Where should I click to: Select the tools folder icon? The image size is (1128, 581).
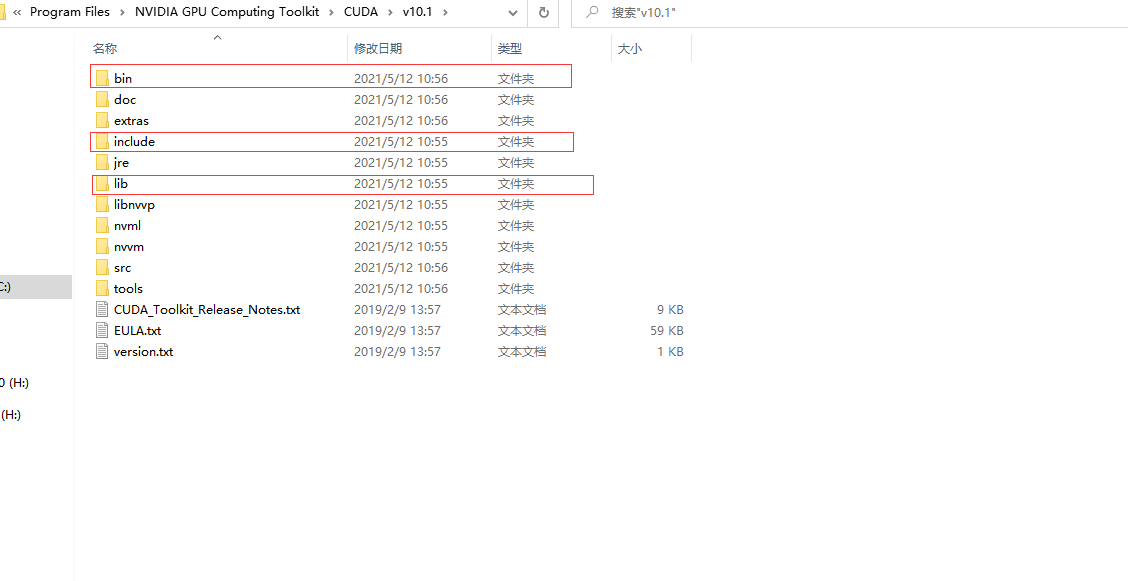(x=102, y=288)
